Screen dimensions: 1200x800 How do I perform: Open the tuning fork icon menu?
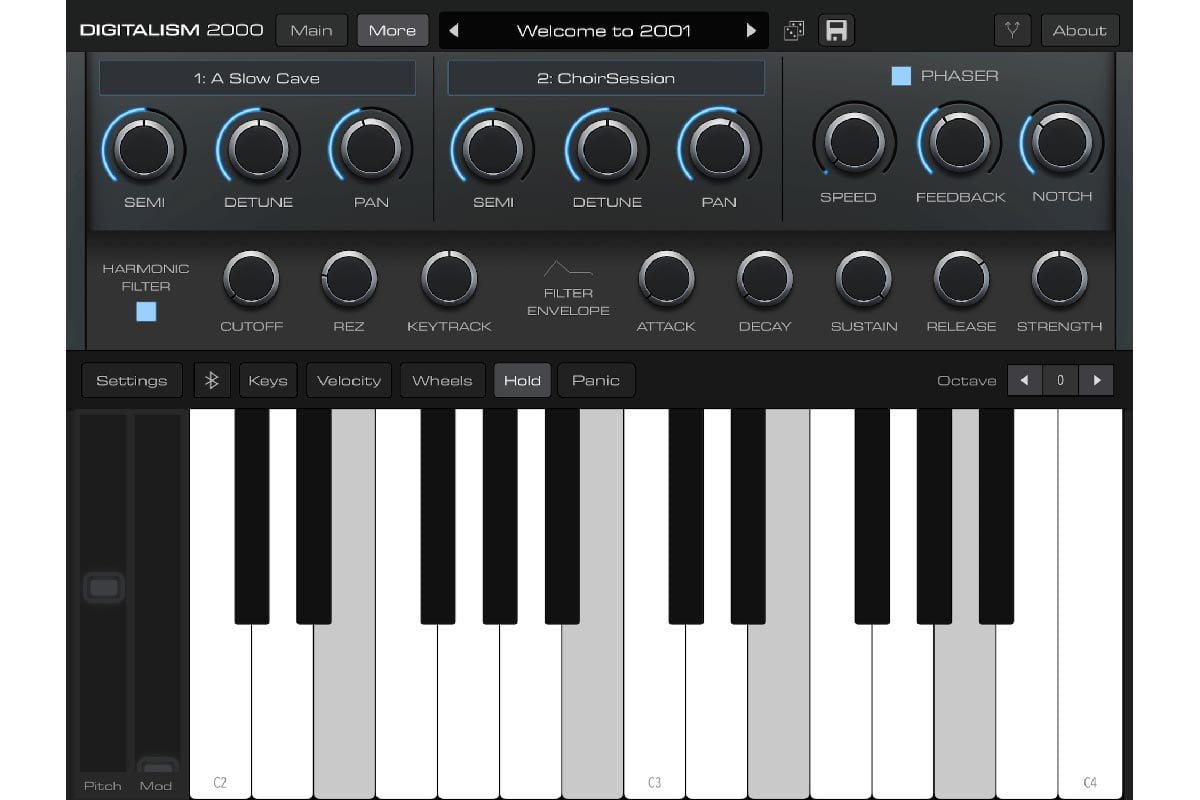[1012, 30]
